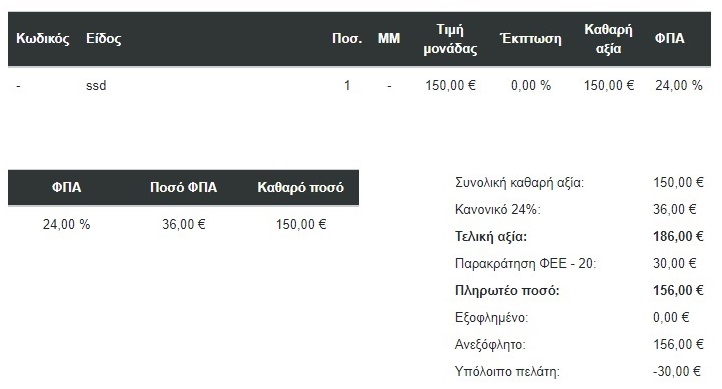Viewport: 722px width, 389px height.
Task: Click the 0,00 % discount value
Action: coord(531,85)
